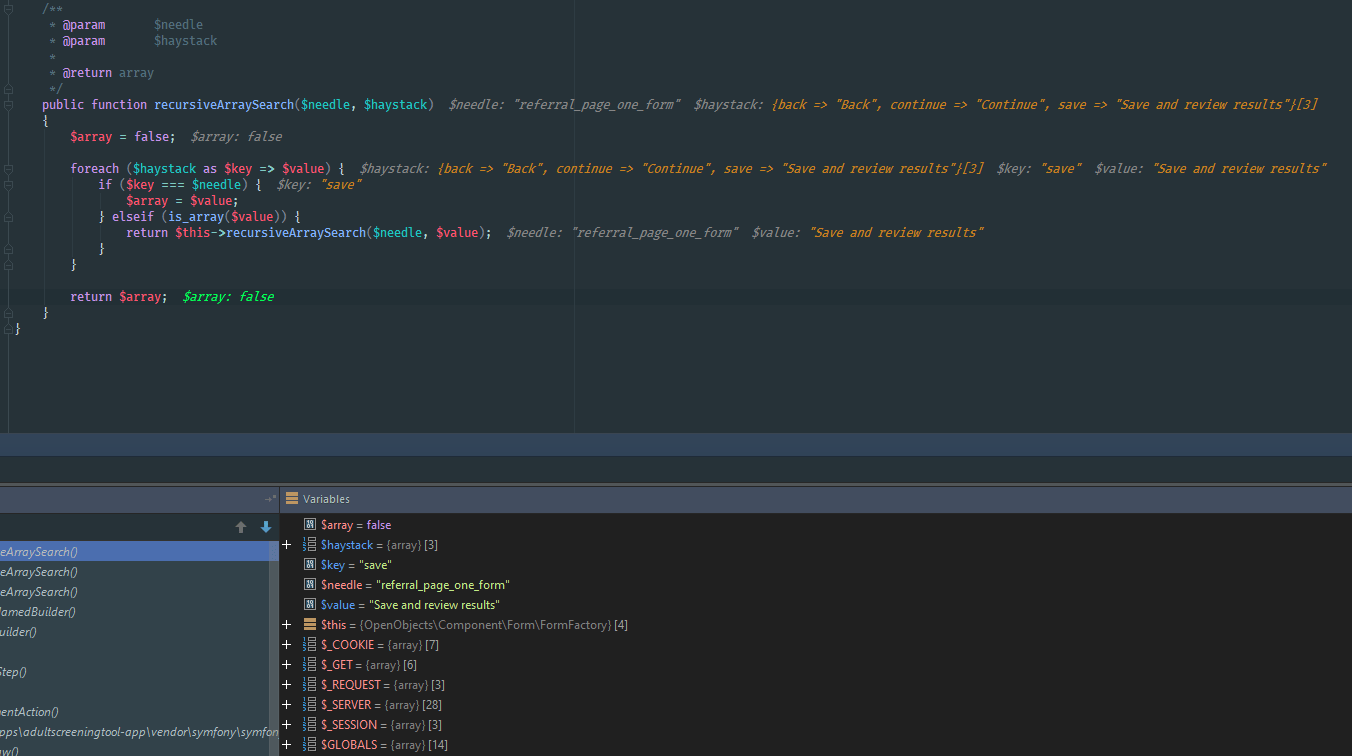
Task: Click the '$array = $value;' code line
Action: coord(182,201)
